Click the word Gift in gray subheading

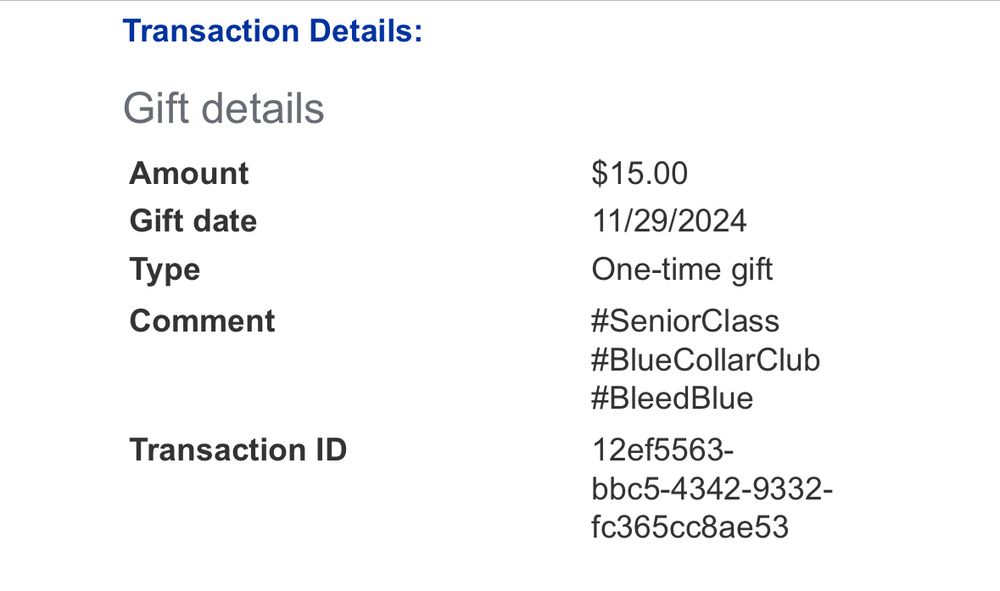coord(156,108)
